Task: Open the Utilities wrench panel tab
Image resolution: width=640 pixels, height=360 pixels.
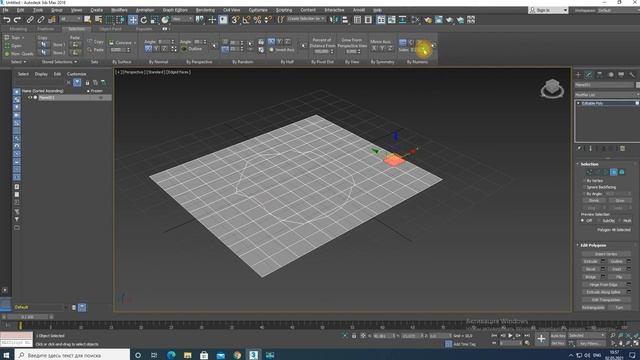Action: [x=632, y=75]
